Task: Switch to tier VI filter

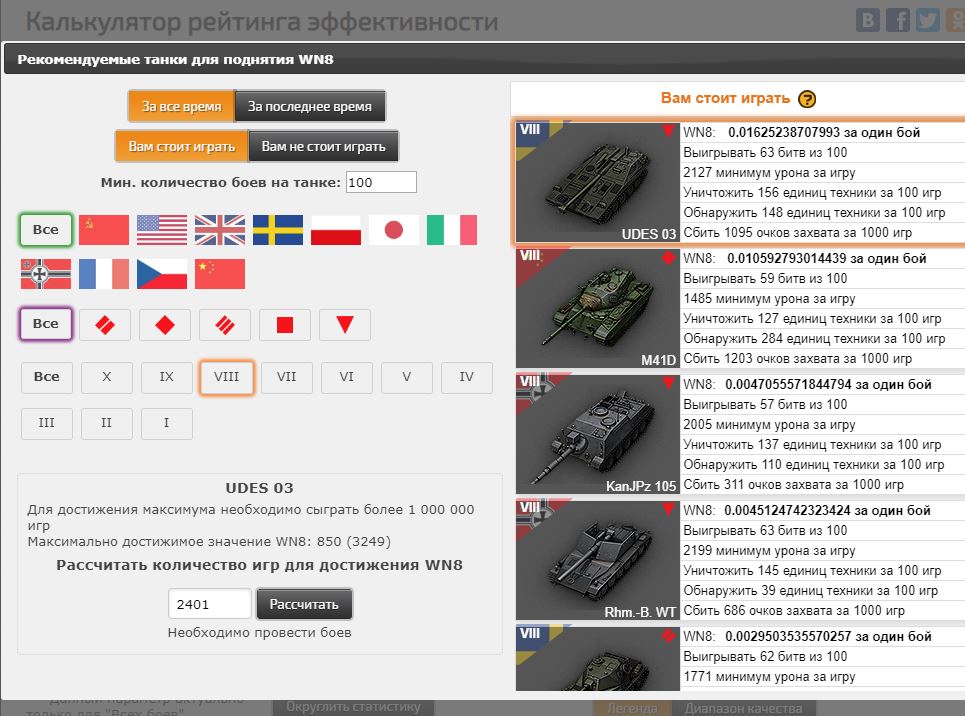Action: click(x=347, y=377)
